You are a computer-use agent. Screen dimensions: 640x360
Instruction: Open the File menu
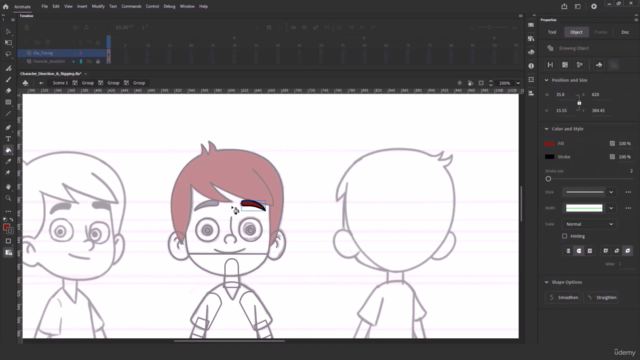(44, 7)
